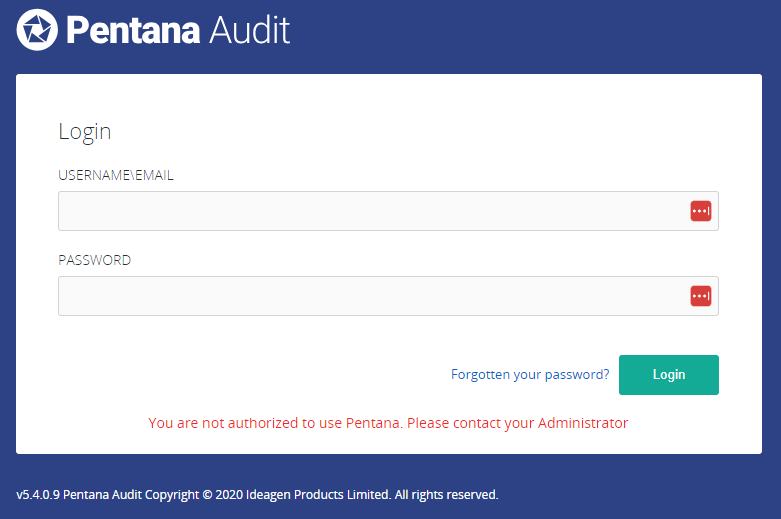Screen dimensions: 781x519
Task: Click the Ideagen Products Limited copyright text
Action: pos(318,495)
